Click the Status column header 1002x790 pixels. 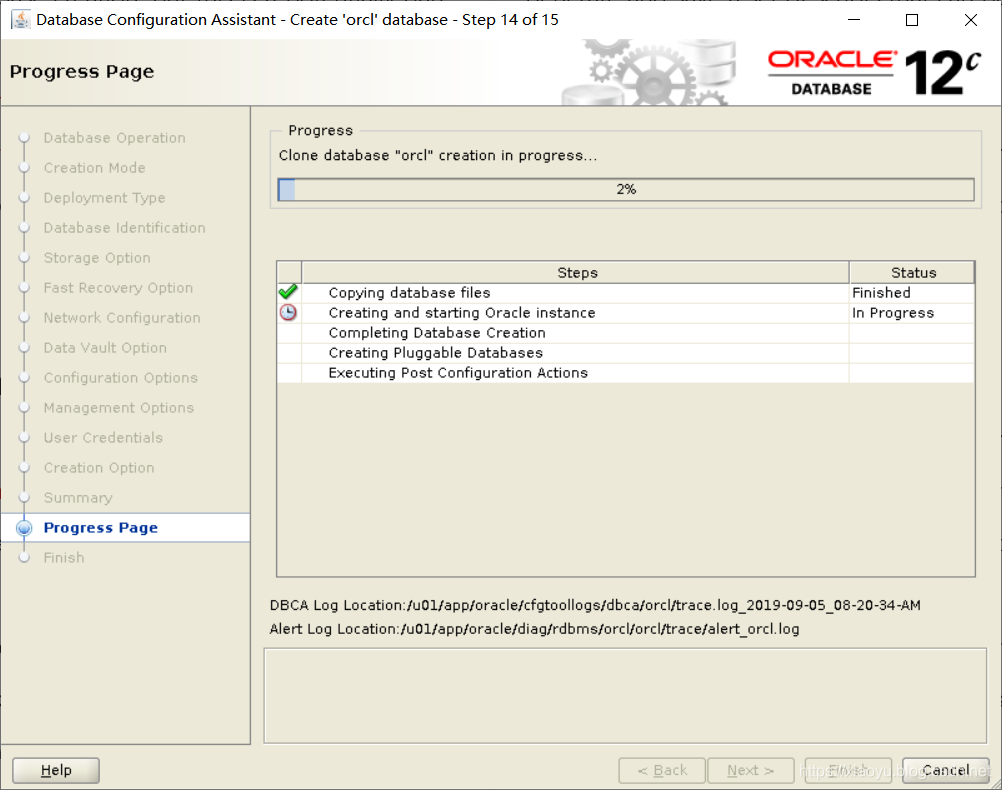click(x=913, y=272)
